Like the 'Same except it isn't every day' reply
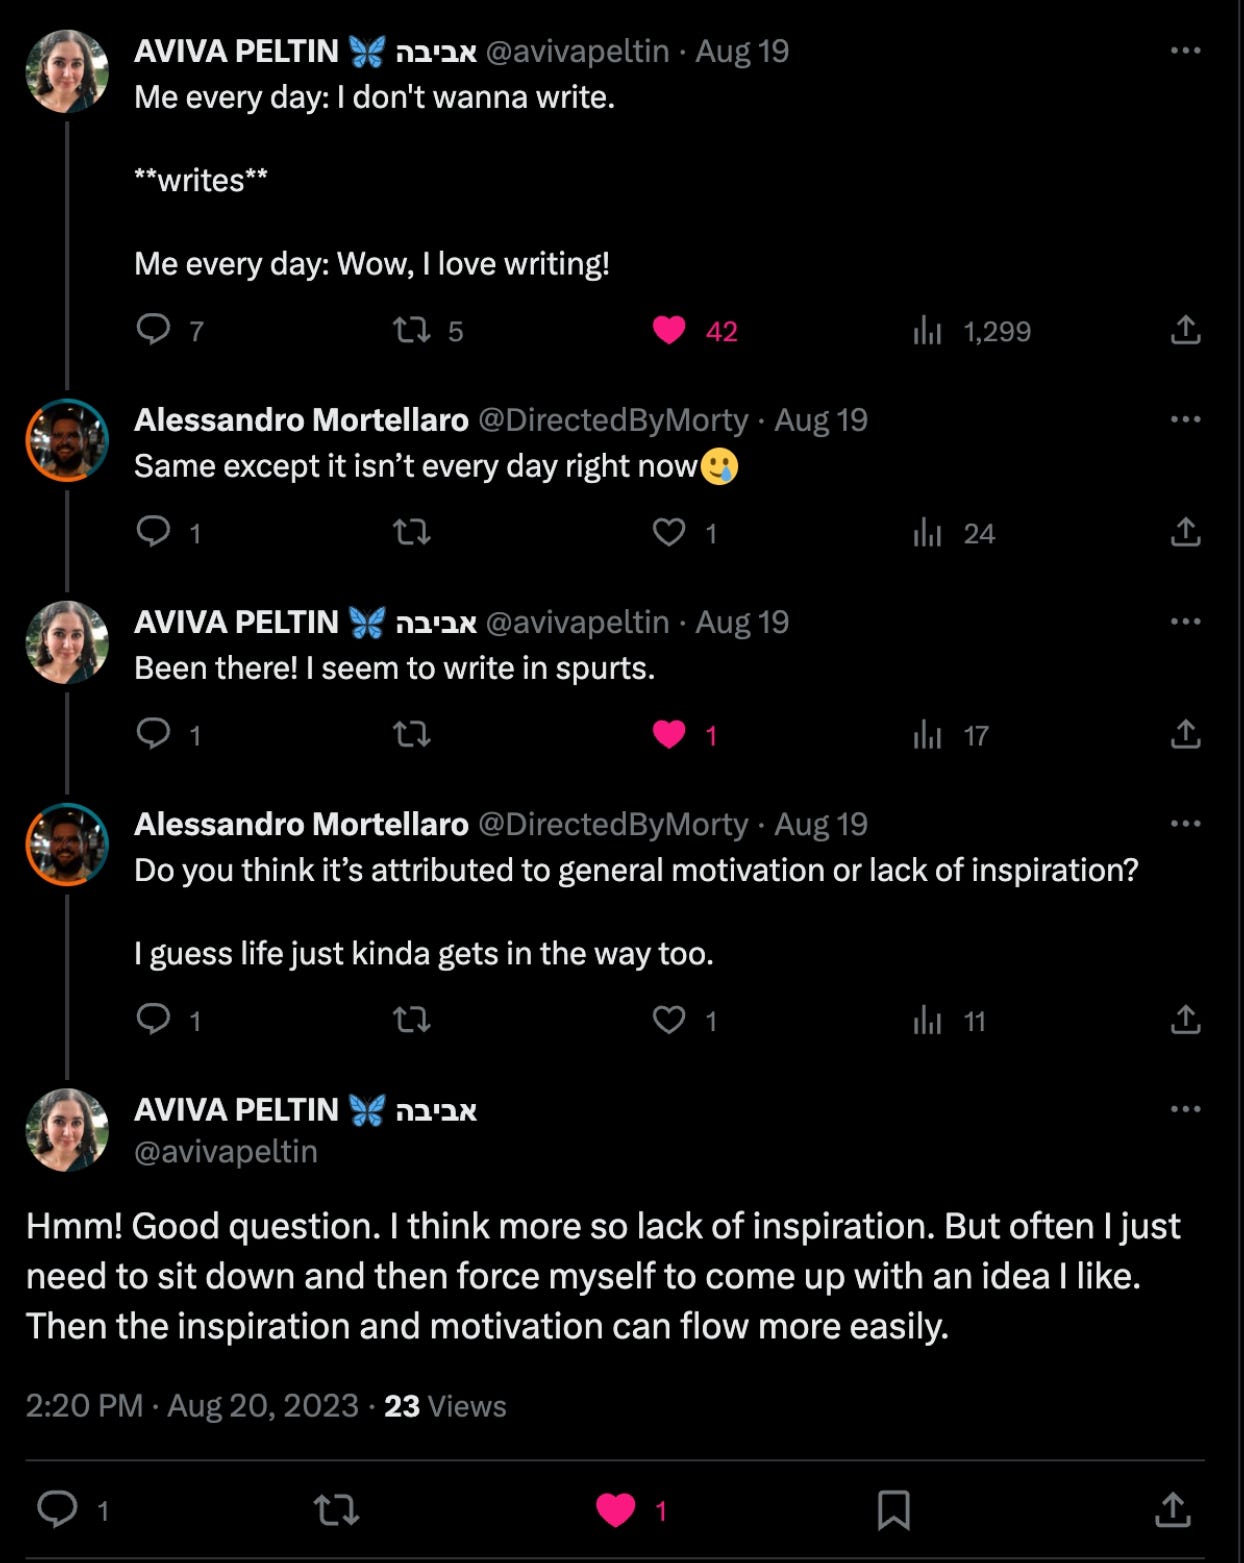The image size is (1244, 1563). [669, 532]
